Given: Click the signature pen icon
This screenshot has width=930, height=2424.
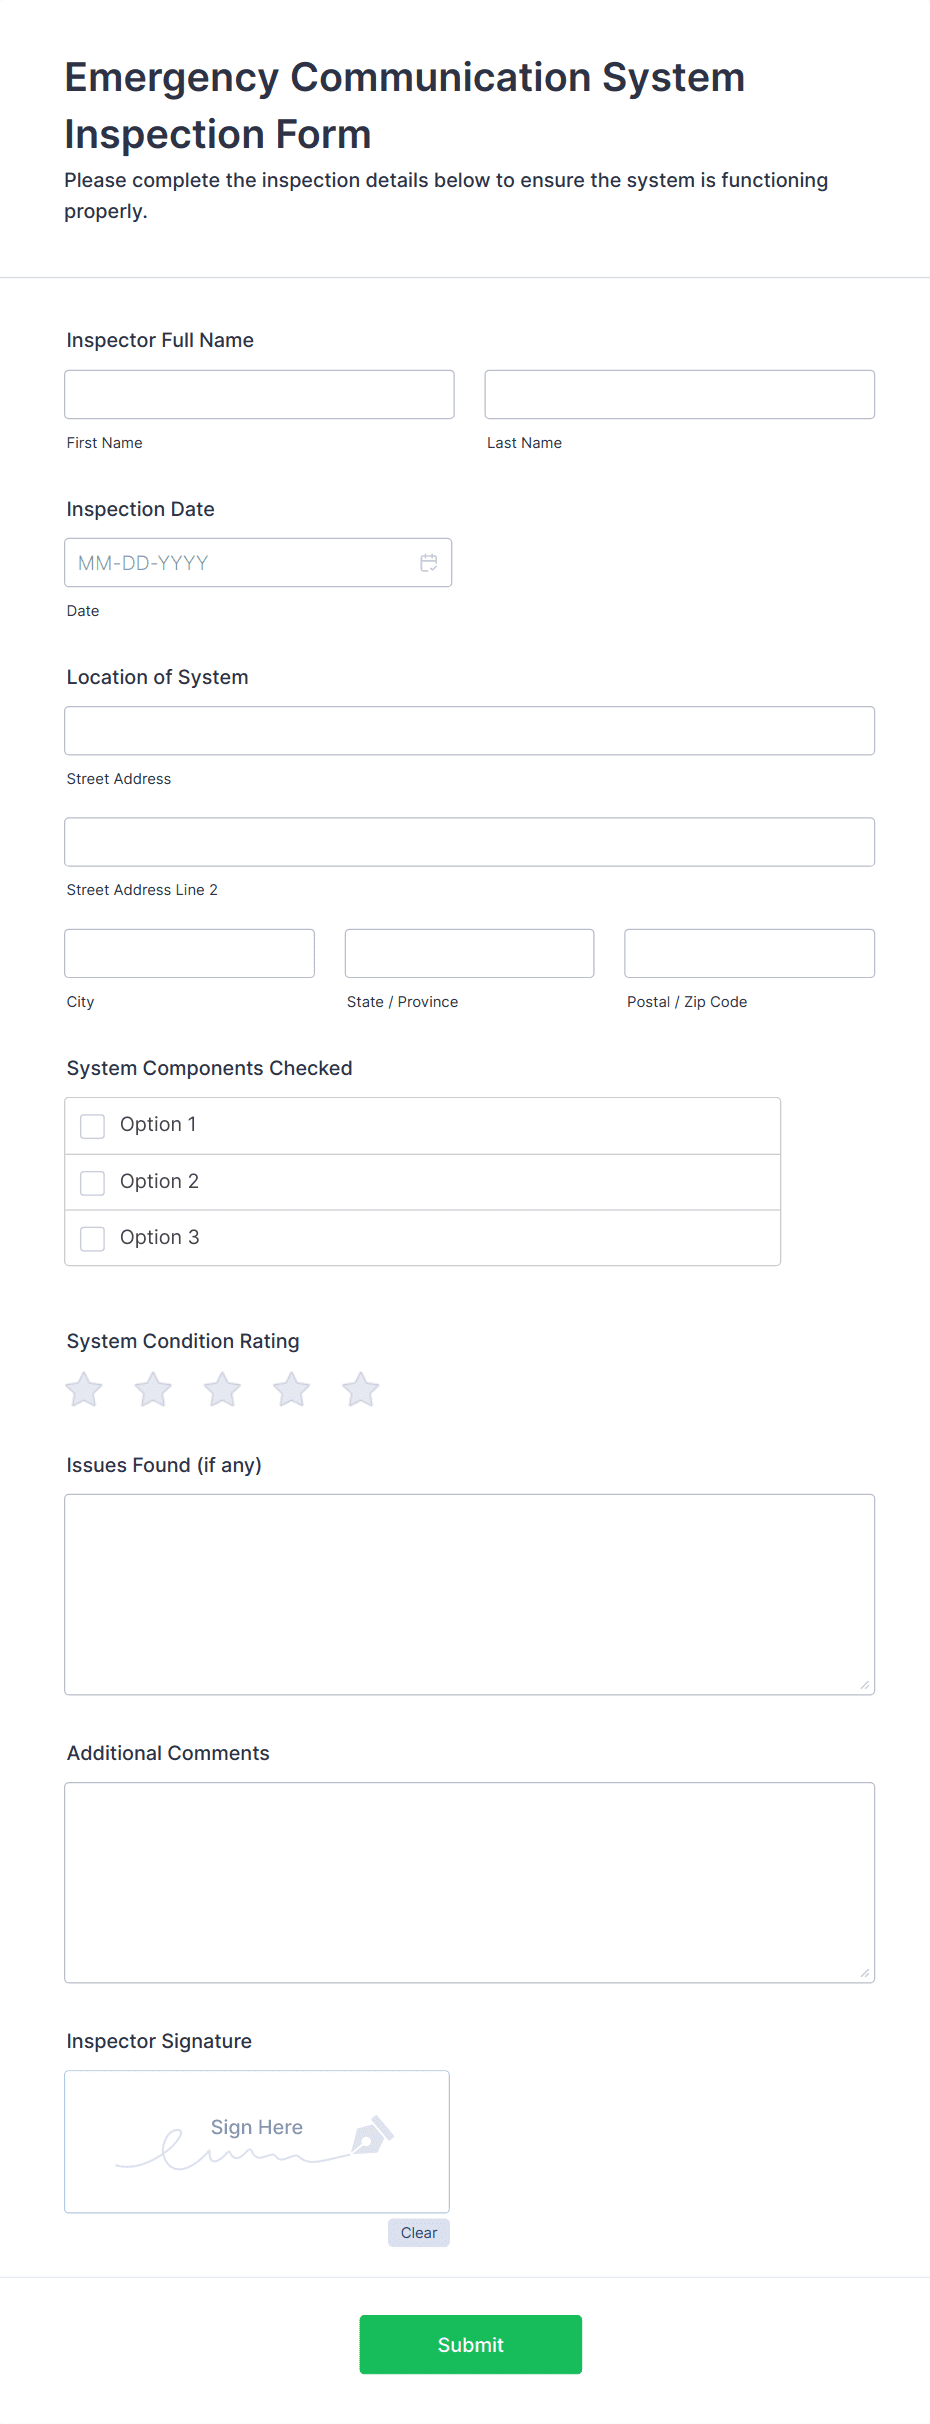Looking at the screenshot, I should pos(372,2135).
